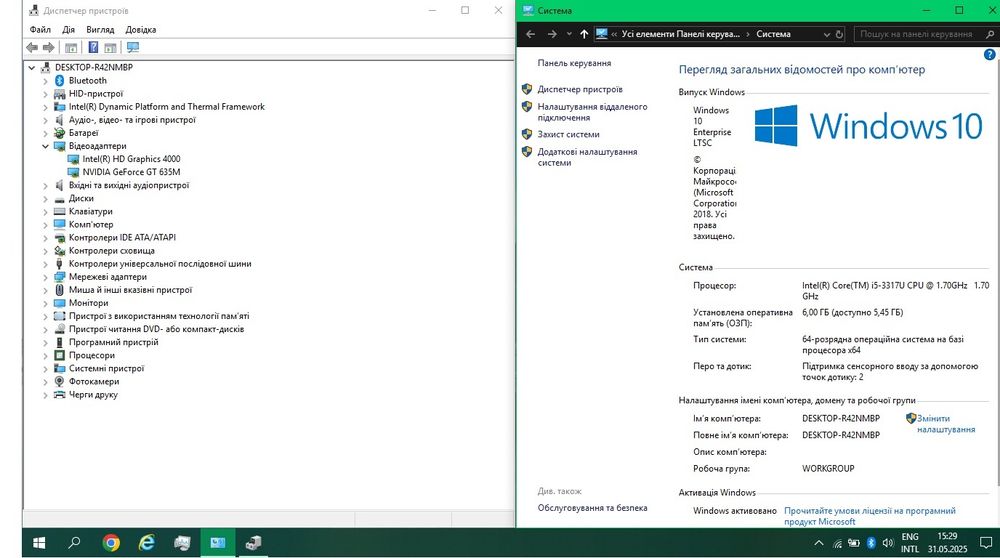The width and height of the screenshot is (1000, 558).
Task: Click the help question mark in Система window
Action: (x=989, y=55)
